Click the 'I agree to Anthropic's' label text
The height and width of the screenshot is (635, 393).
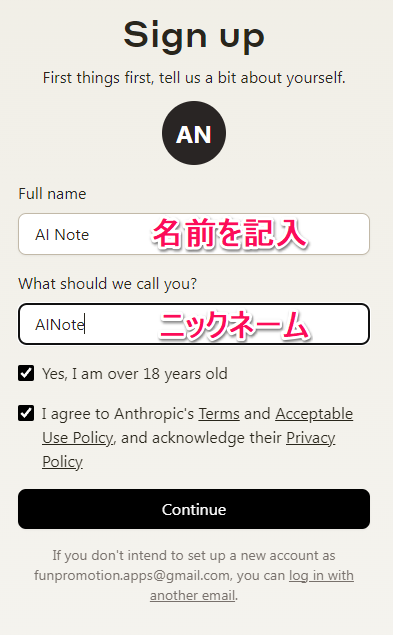118,414
